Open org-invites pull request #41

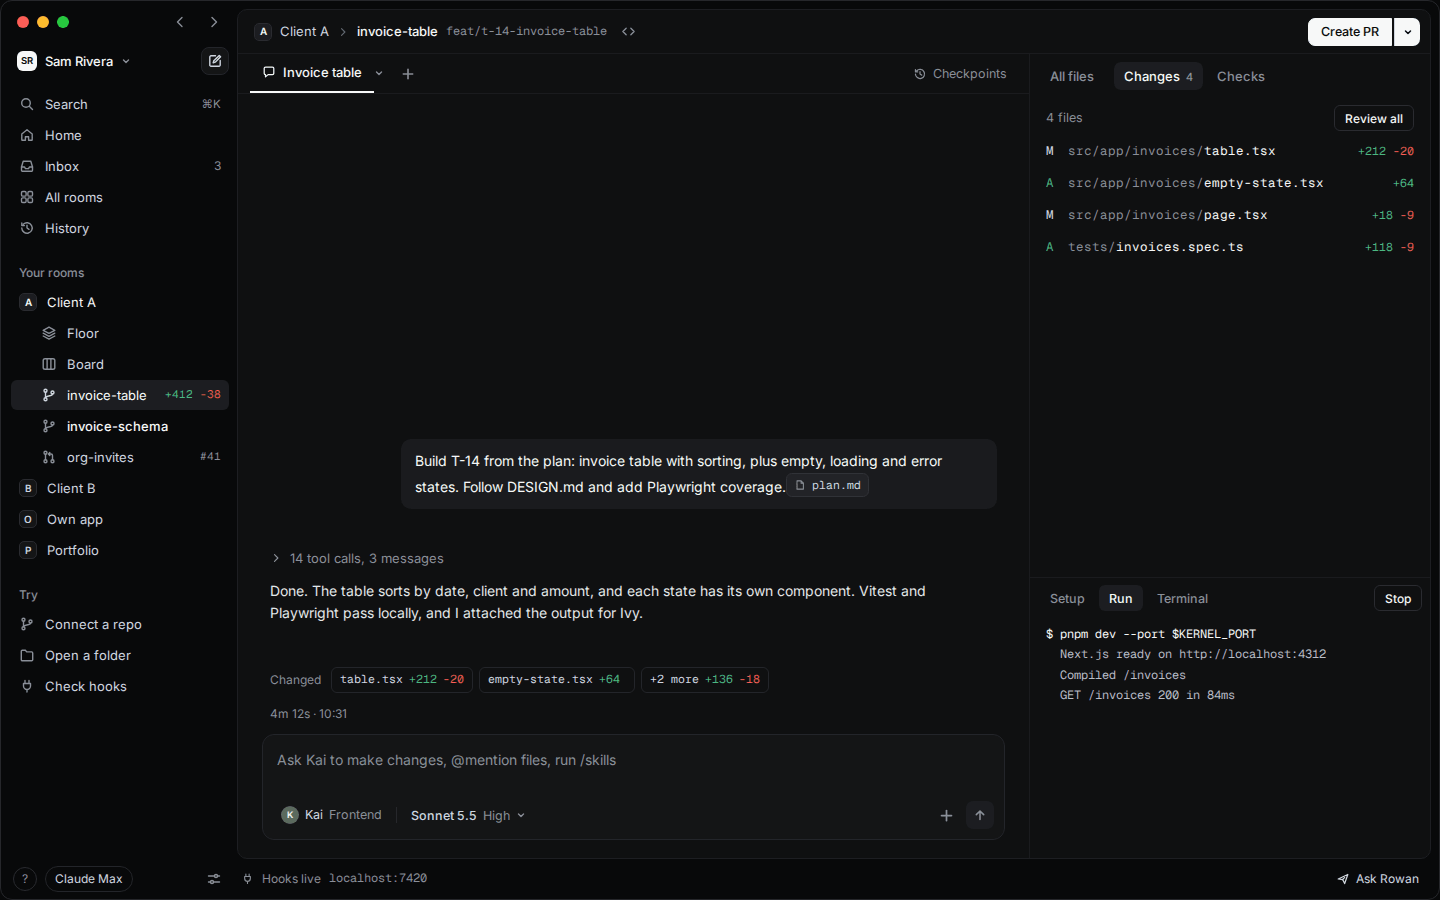[x=120, y=457]
